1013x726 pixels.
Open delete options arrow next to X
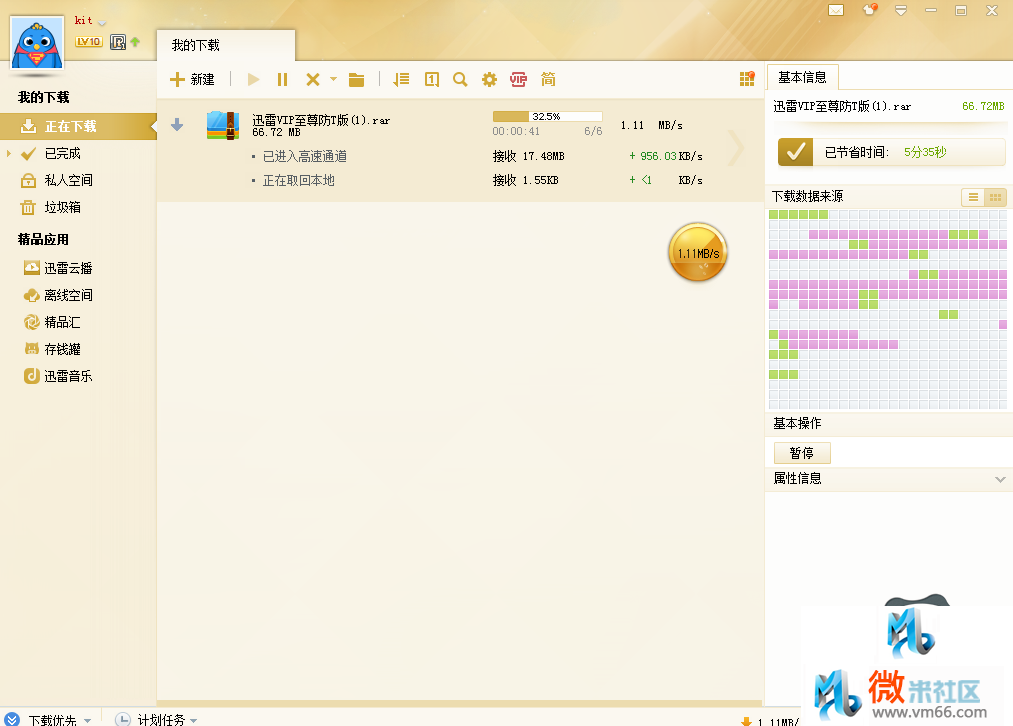click(x=333, y=79)
